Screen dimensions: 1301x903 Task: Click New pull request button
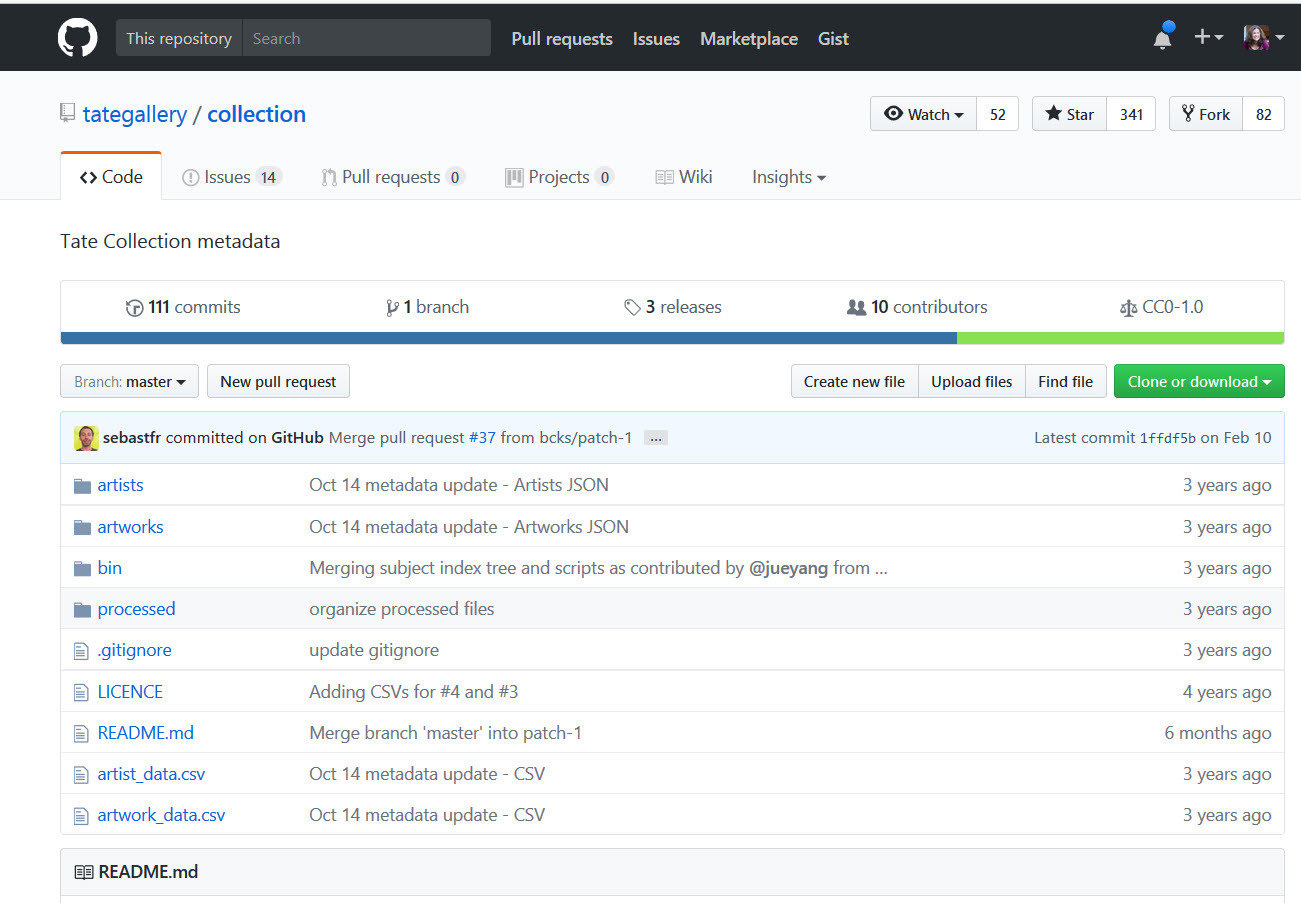point(278,381)
